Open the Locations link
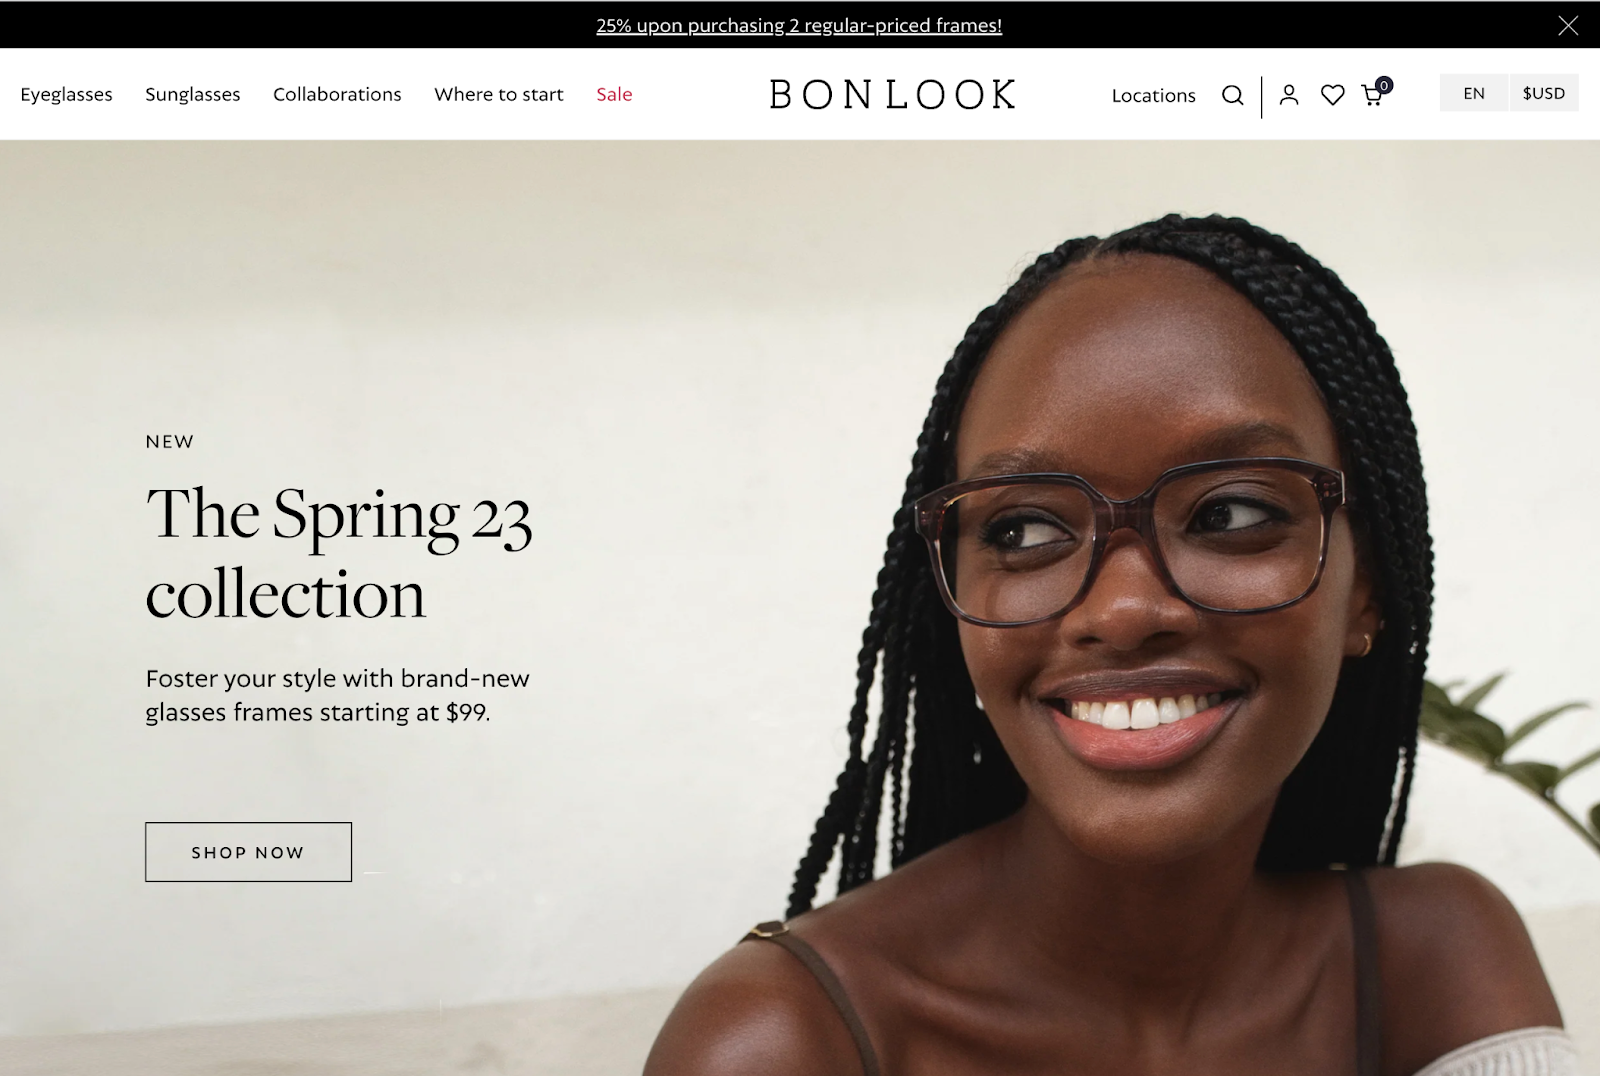Viewport: 1600px width, 1076px height. 1153,95
